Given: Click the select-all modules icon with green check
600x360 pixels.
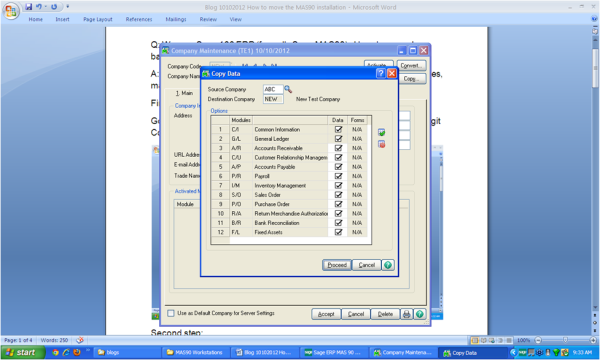Looking at the screenshot, I should (x=382, y=132).
